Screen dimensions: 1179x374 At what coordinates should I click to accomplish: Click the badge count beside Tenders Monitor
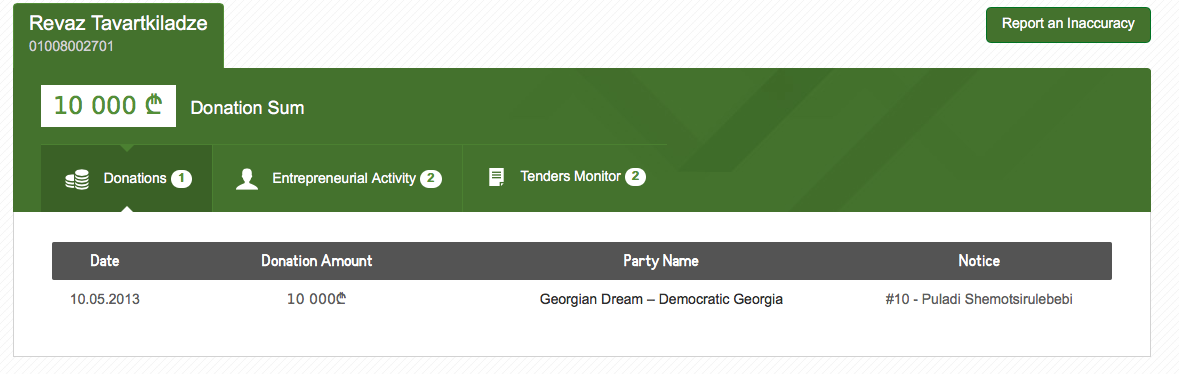635,178
